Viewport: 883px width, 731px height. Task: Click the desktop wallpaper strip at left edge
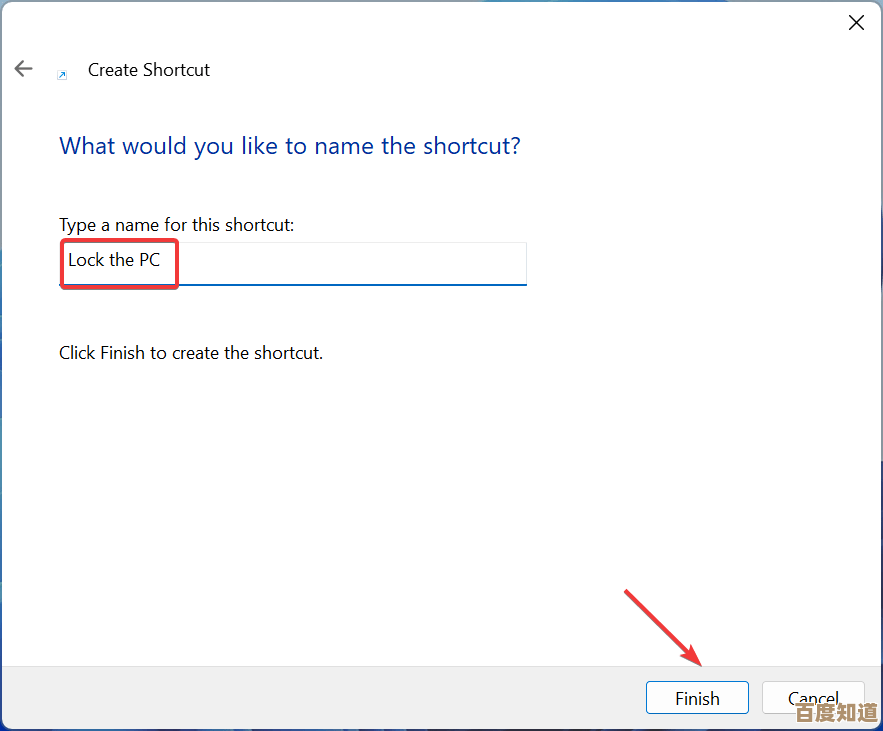point(1,400)
